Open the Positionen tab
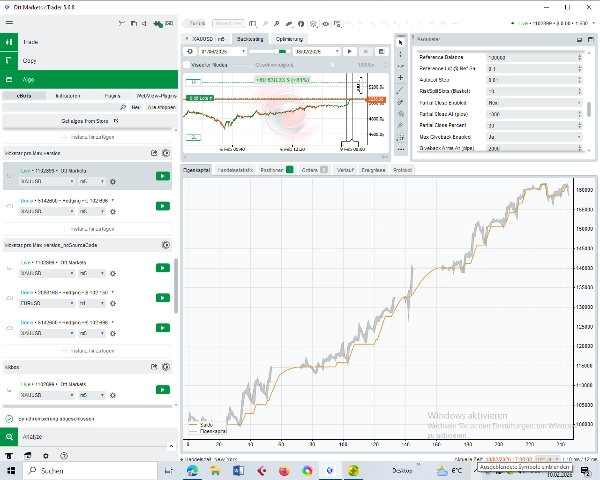The width and height of the screenshot is (600, 480). [276, 170]
